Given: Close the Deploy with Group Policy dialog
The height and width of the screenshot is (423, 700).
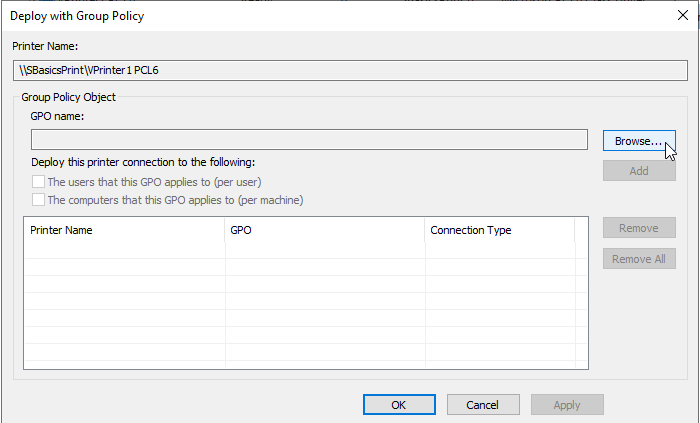Looking at the screenshot, I should [683, 15].
